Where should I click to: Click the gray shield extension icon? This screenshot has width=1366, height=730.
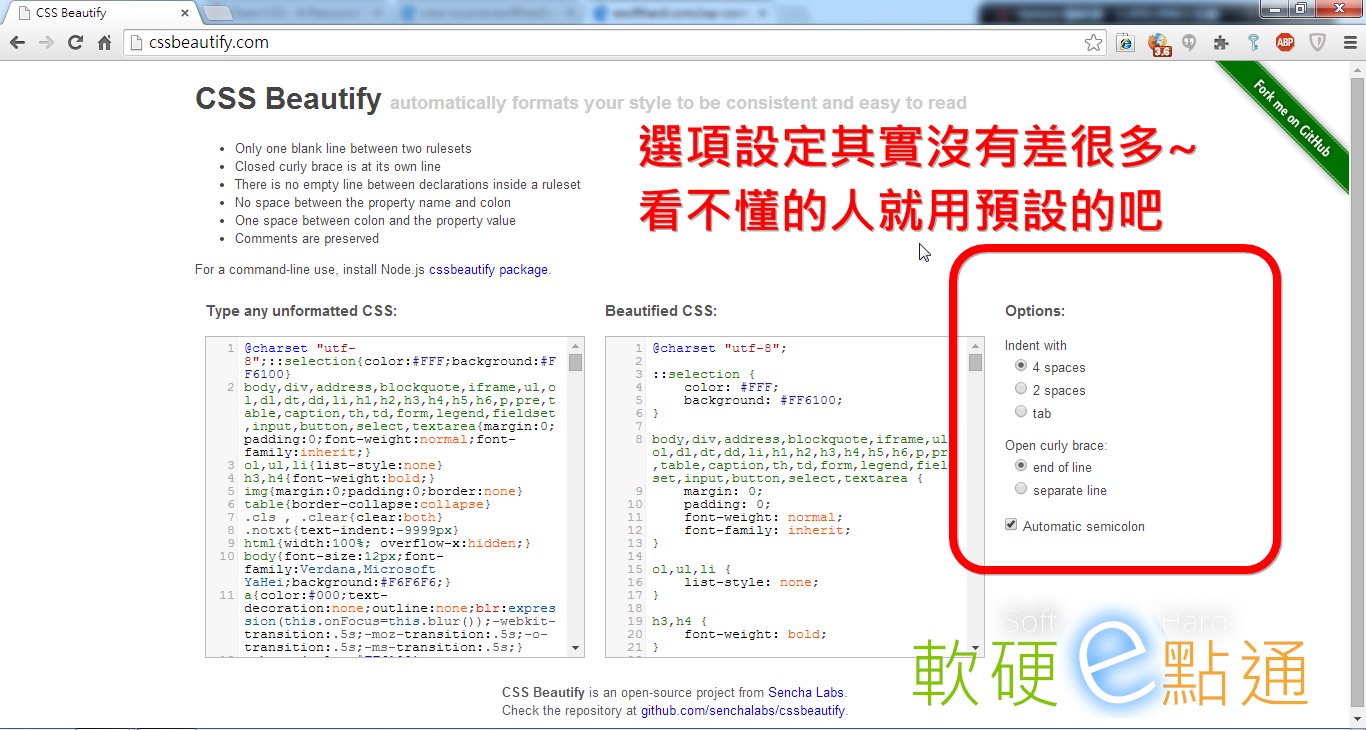click(x=1317, y=42)
